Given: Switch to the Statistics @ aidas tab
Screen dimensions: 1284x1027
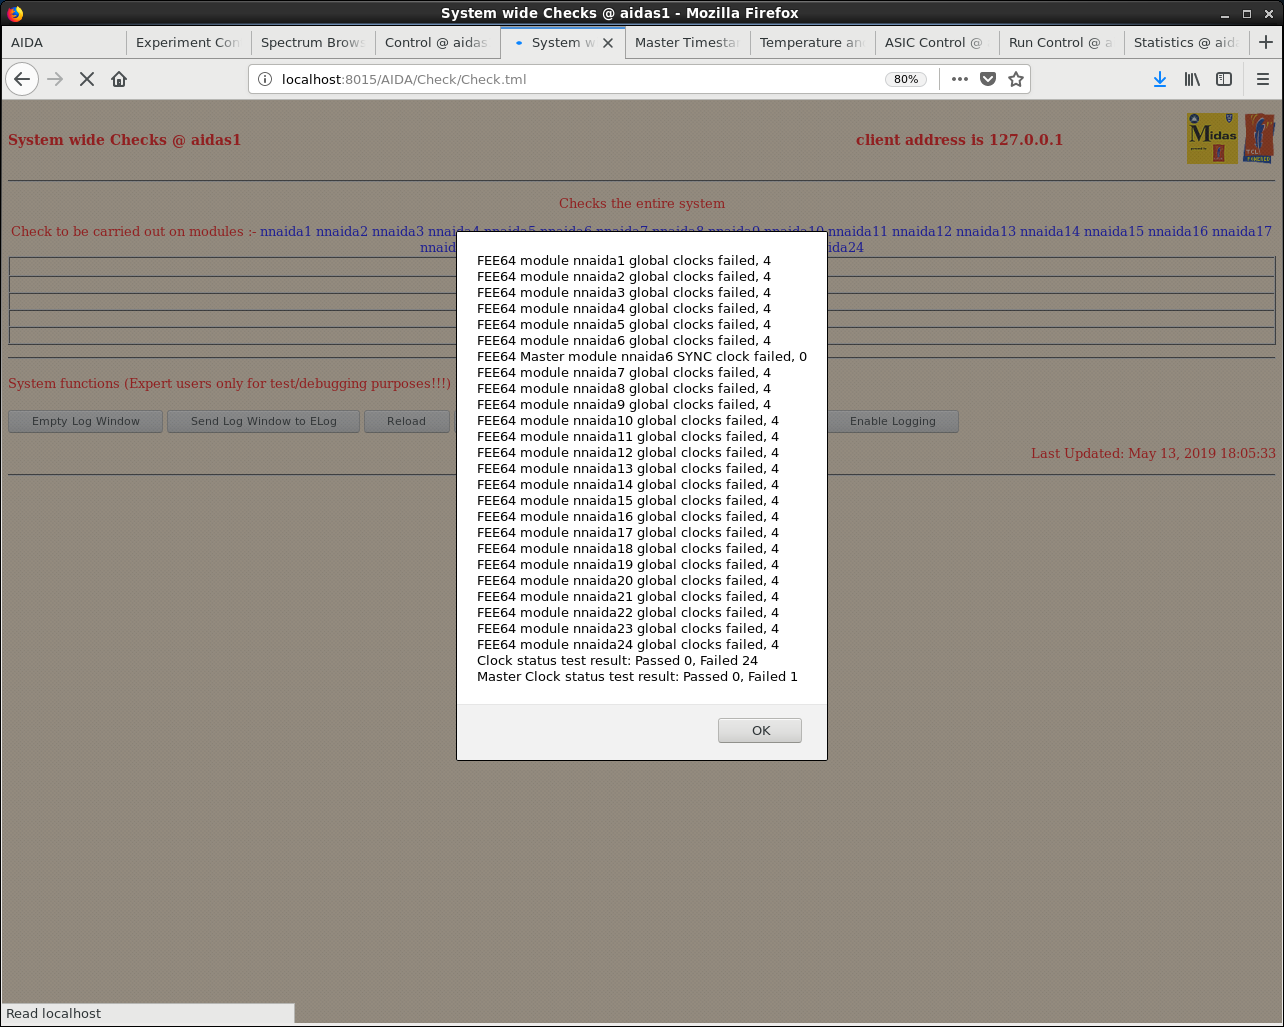Looking at the screenshot, I should pyautogui.click(x=1186, y=42).
